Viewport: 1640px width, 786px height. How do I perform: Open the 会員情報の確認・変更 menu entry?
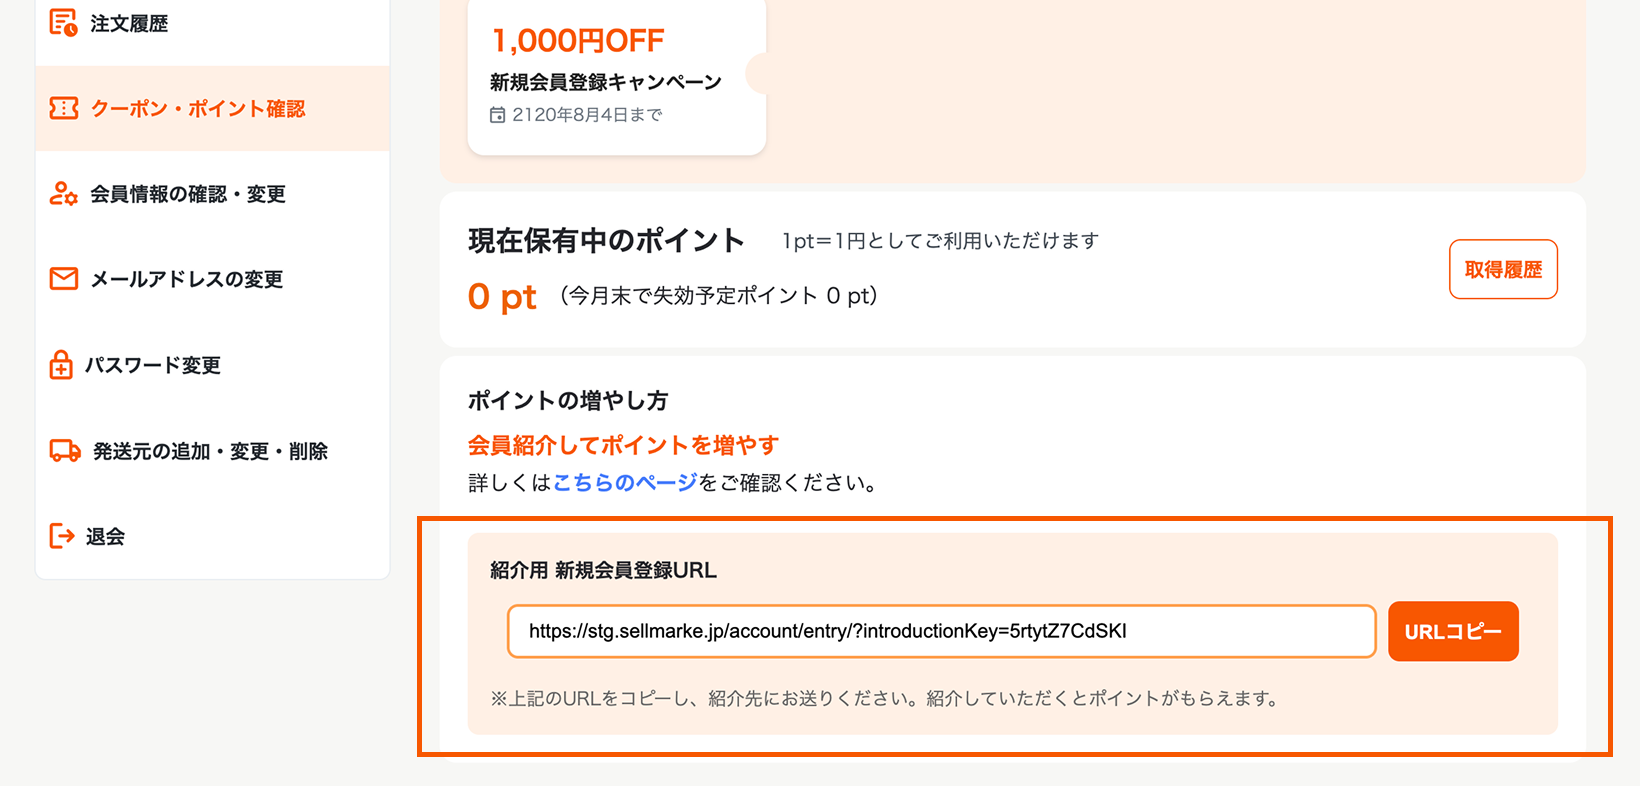coord(189,194)
